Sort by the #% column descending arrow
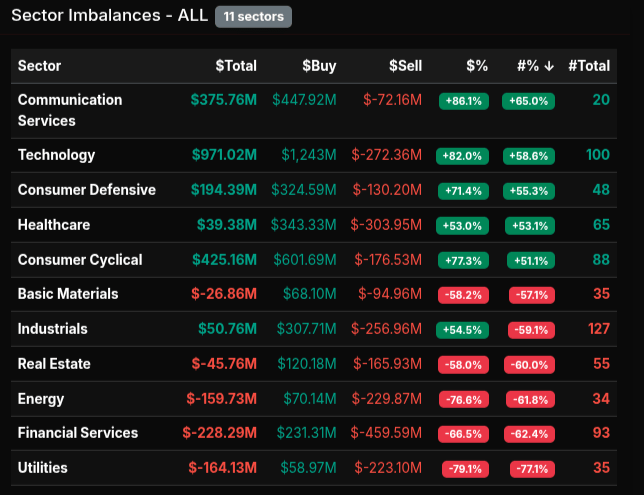 click(x=549, y=66)
